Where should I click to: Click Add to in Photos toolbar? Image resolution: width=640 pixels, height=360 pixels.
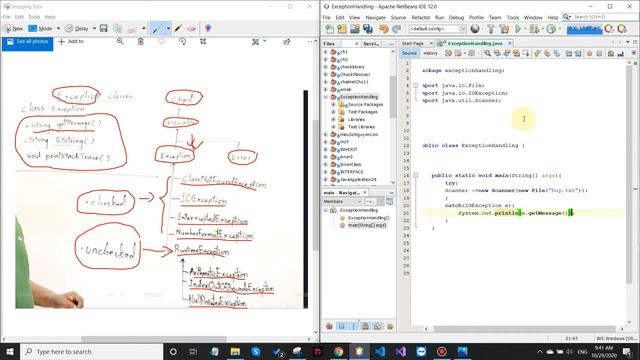(71, 41)
